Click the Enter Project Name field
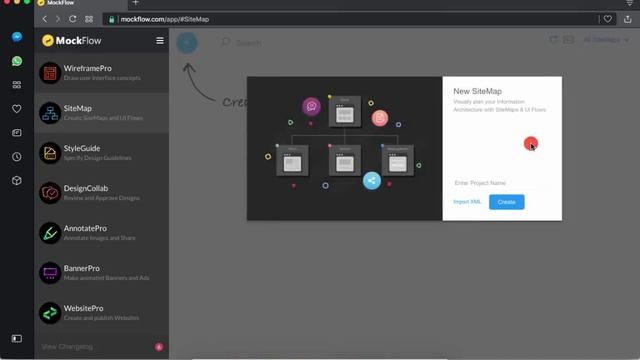 point(502,183)
